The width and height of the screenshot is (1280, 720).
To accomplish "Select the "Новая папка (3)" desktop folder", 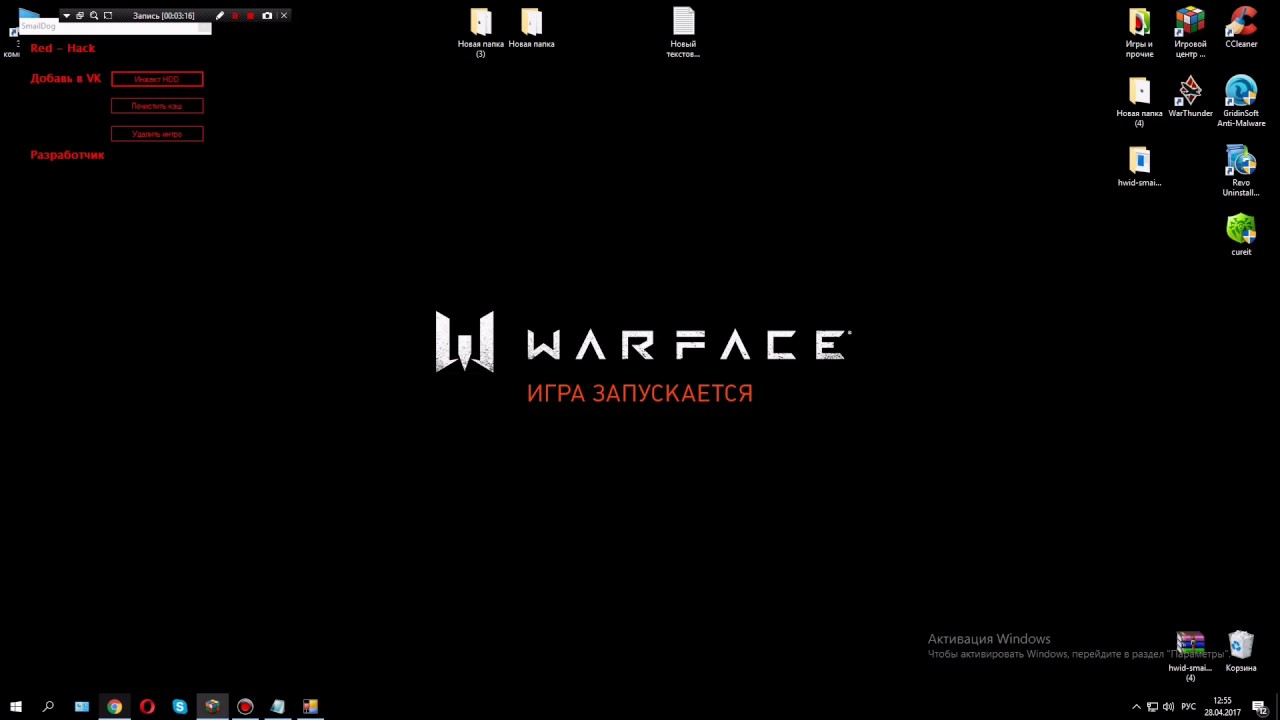I will pos(480,32).
